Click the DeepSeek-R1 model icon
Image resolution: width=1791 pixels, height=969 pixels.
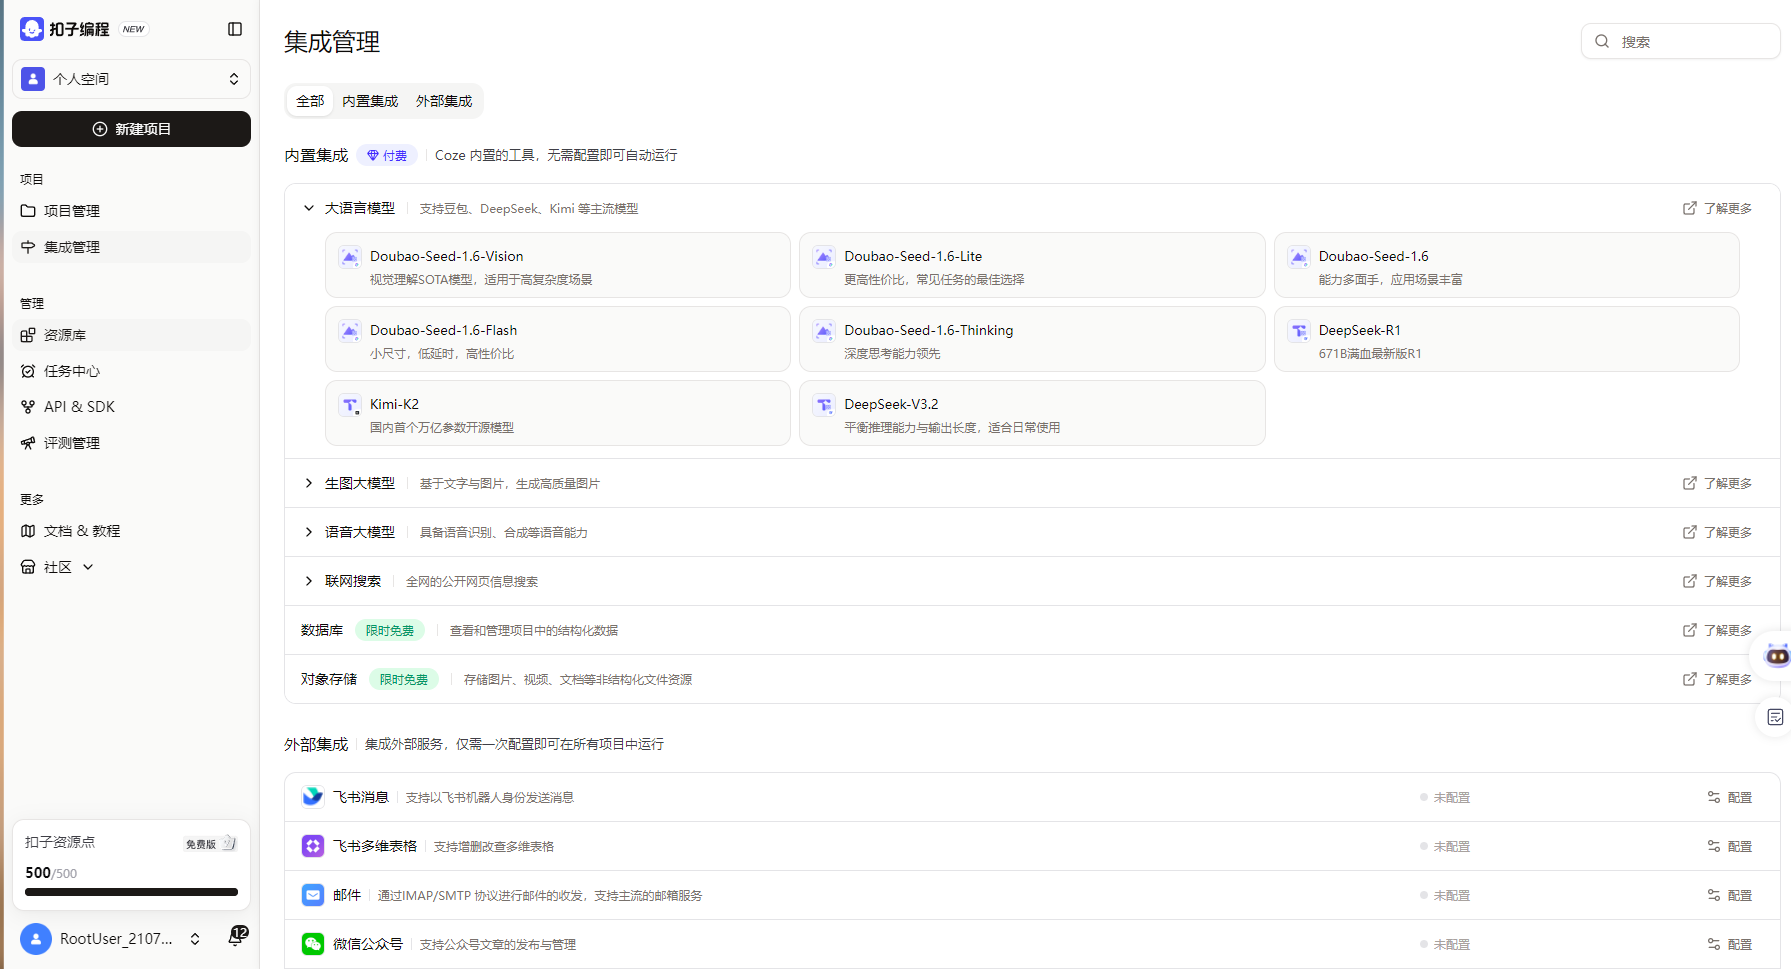coord(1299,331)
